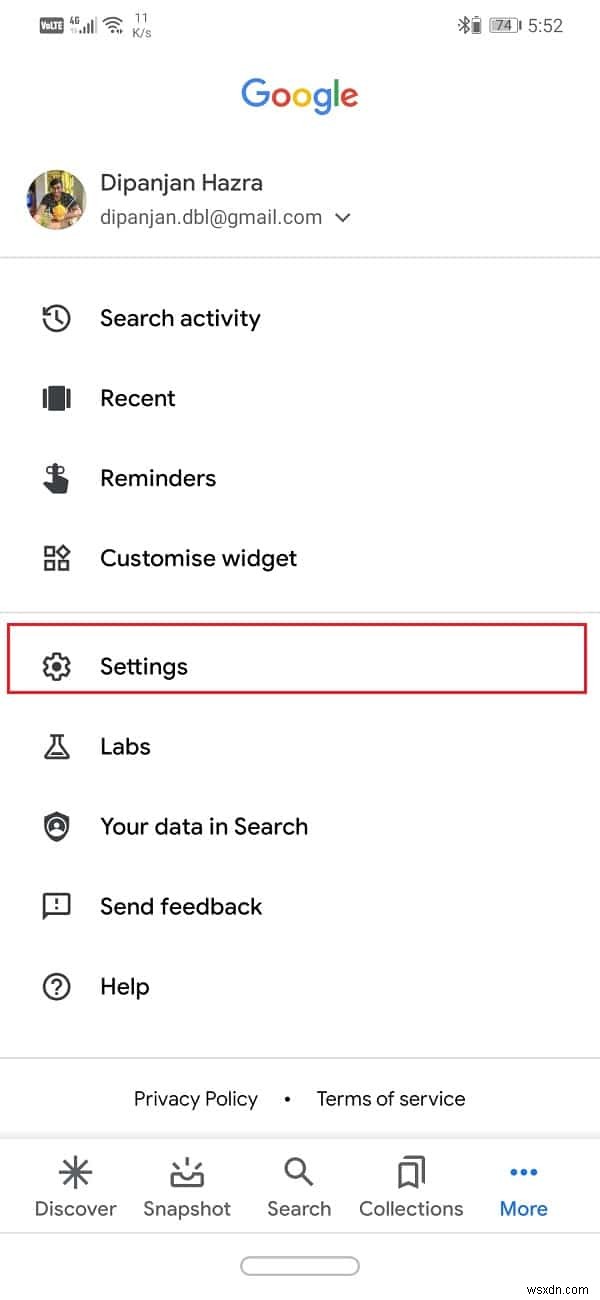
Task: Open the Terms of service link
Action: pyautogui.click(x=391, y=1099)
